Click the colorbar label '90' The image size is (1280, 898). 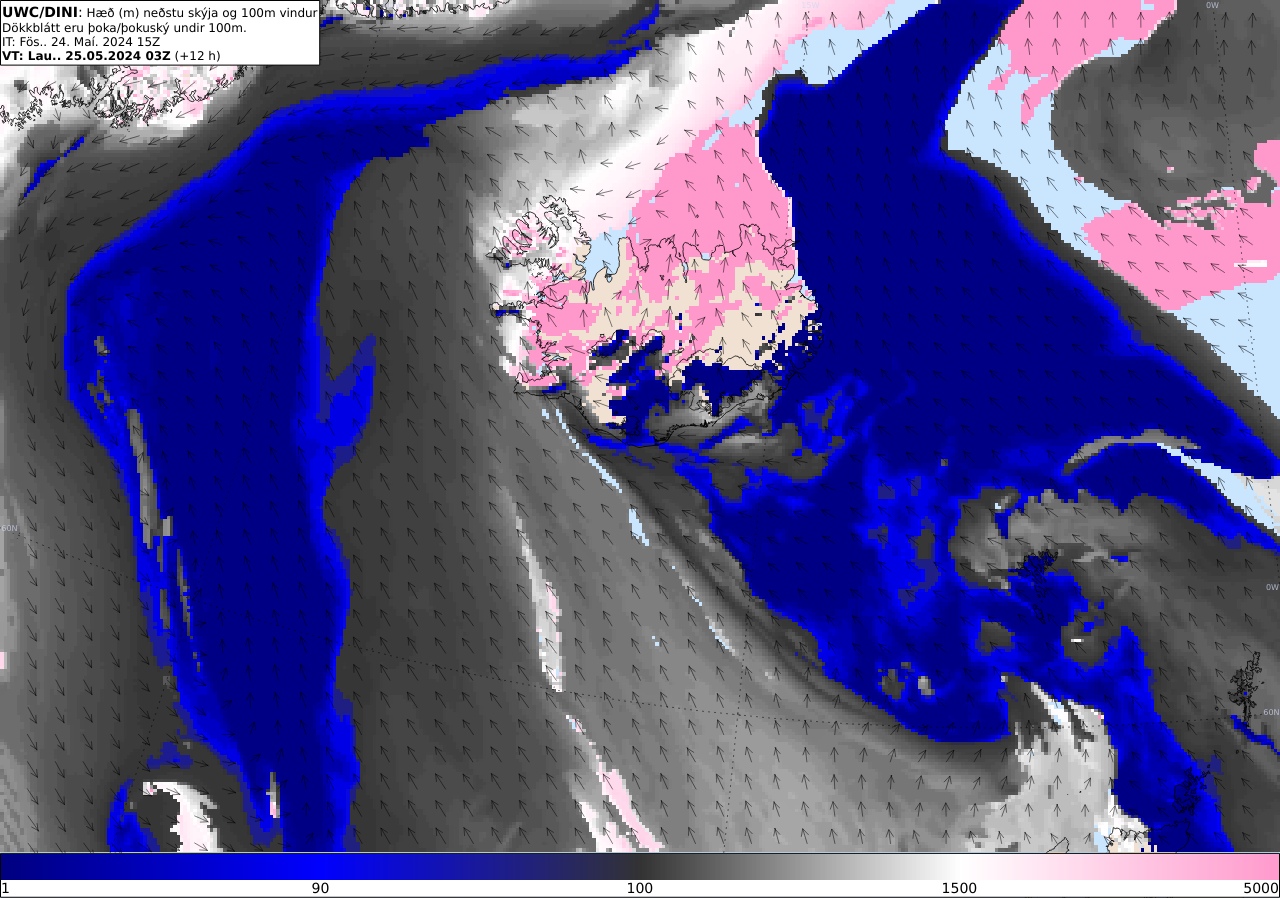[x=320, y=888]
